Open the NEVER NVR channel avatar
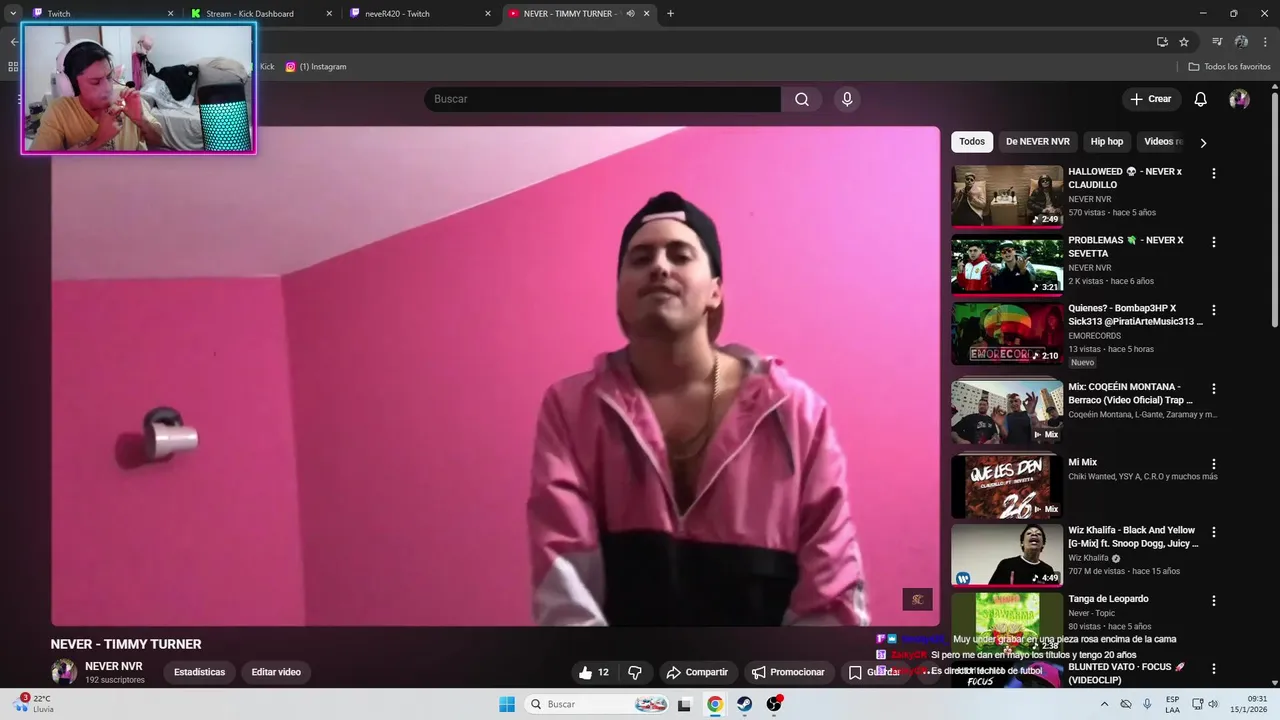This screenshot has width=1280, height=720. (x=64, y=672)
